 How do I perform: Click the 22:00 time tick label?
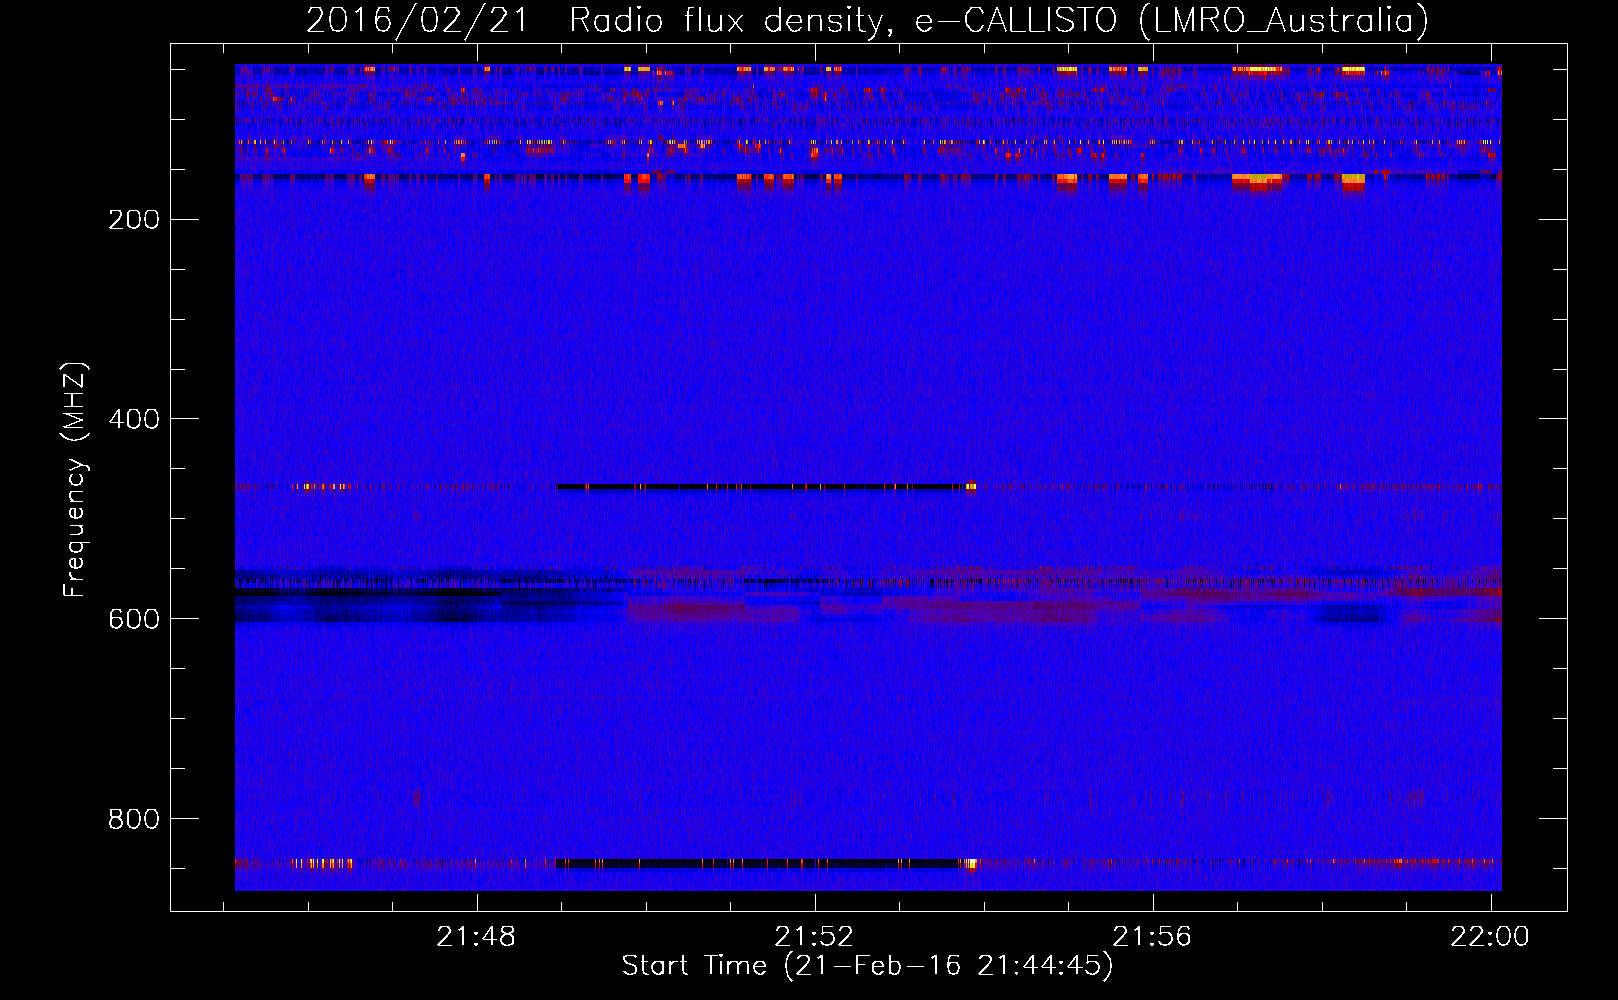pos(1490,936)
